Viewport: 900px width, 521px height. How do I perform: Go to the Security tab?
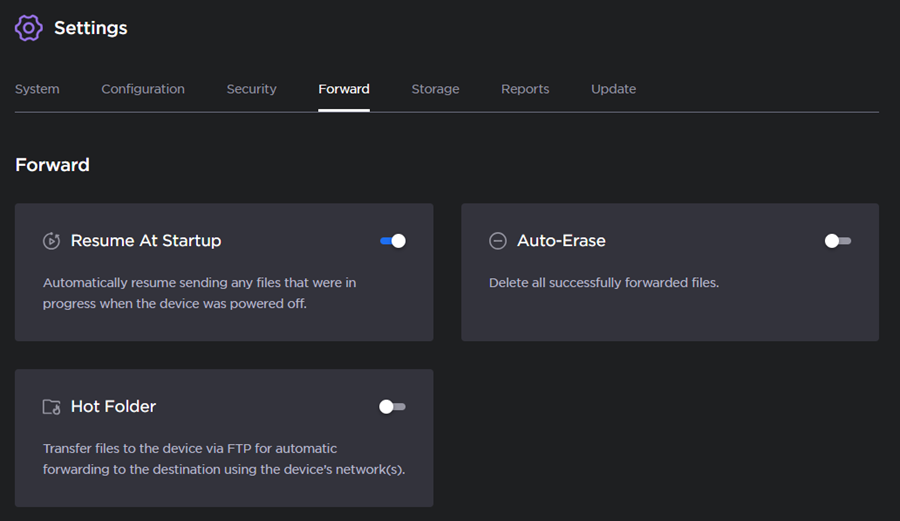pos(251,89)
